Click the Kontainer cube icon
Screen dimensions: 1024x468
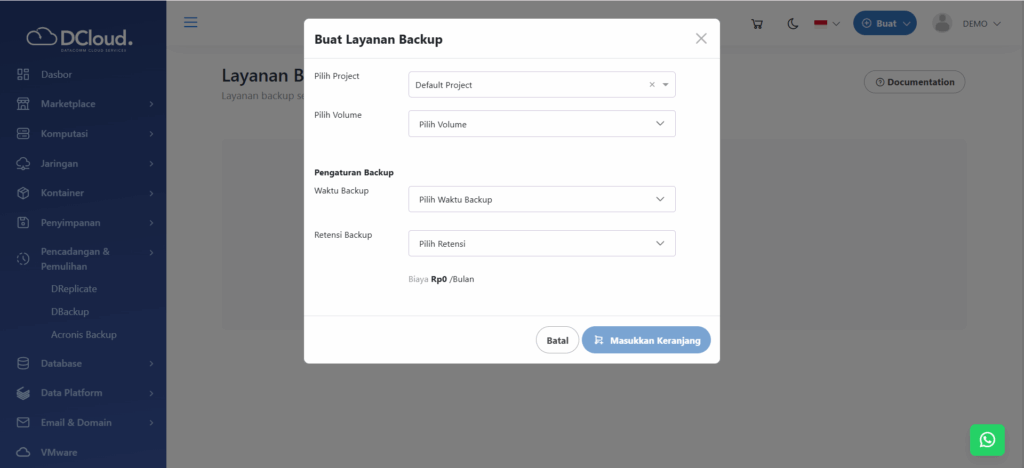(23, 193)
